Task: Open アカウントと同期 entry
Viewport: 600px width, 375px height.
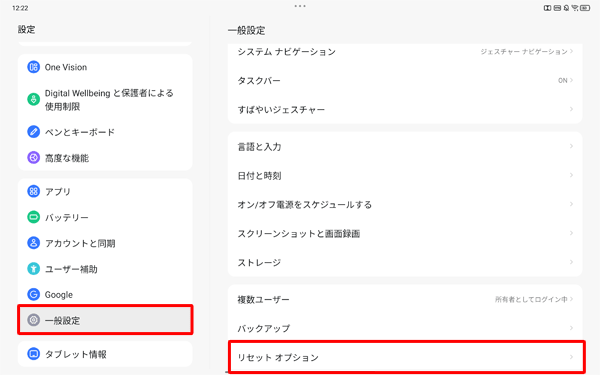Action: pyautogui.click(x=105, y=243)
